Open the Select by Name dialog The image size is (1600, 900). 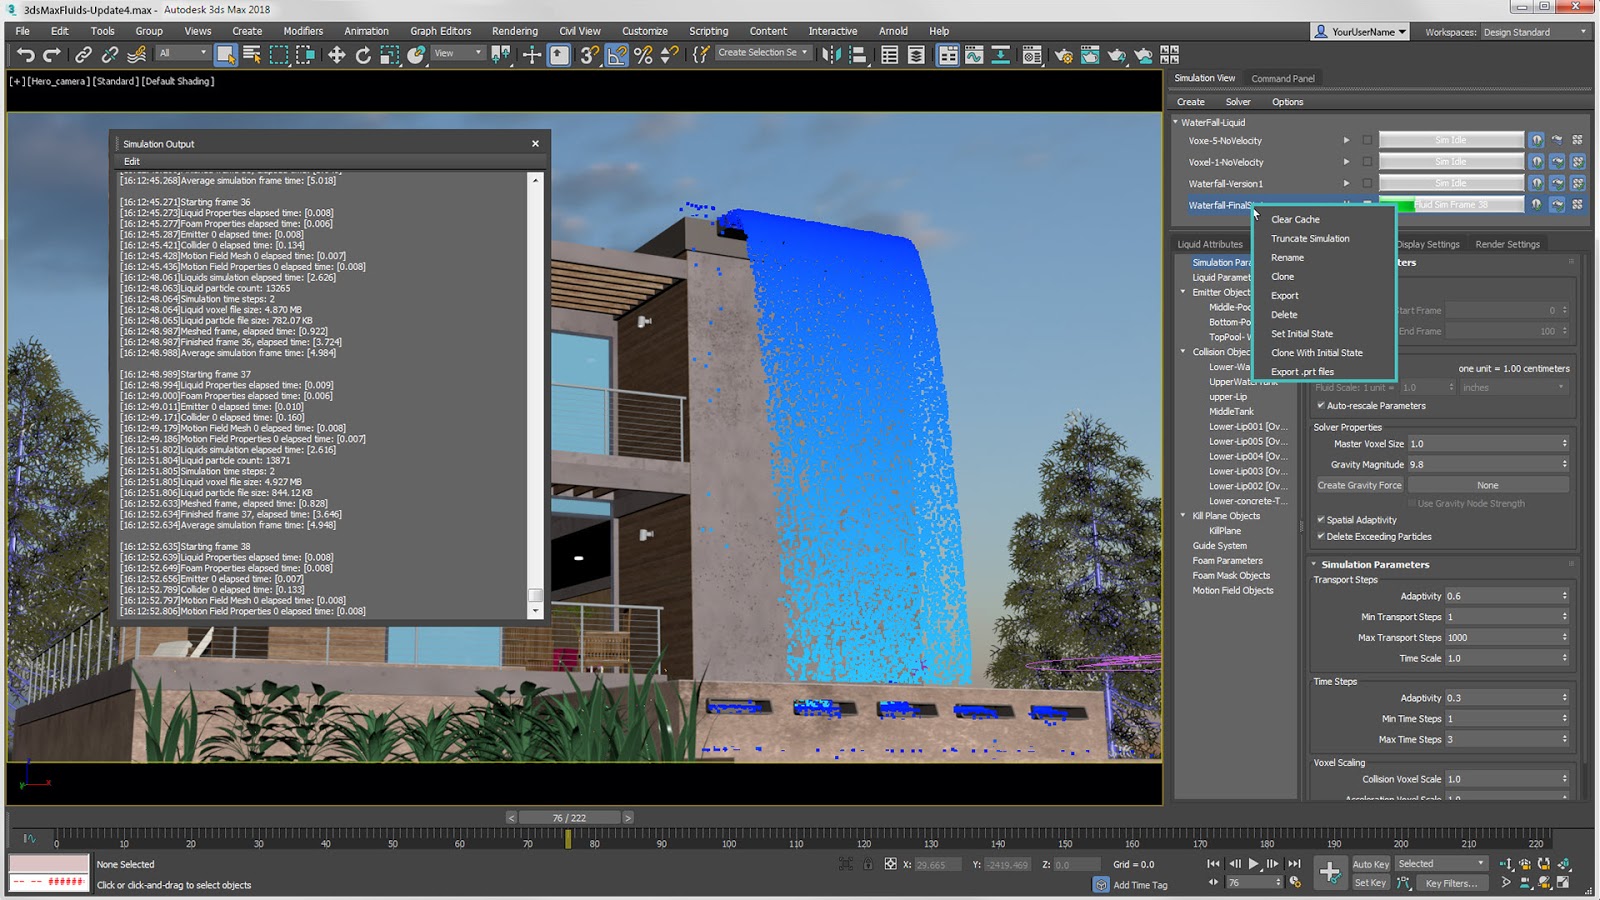click(x=251, y=56)
